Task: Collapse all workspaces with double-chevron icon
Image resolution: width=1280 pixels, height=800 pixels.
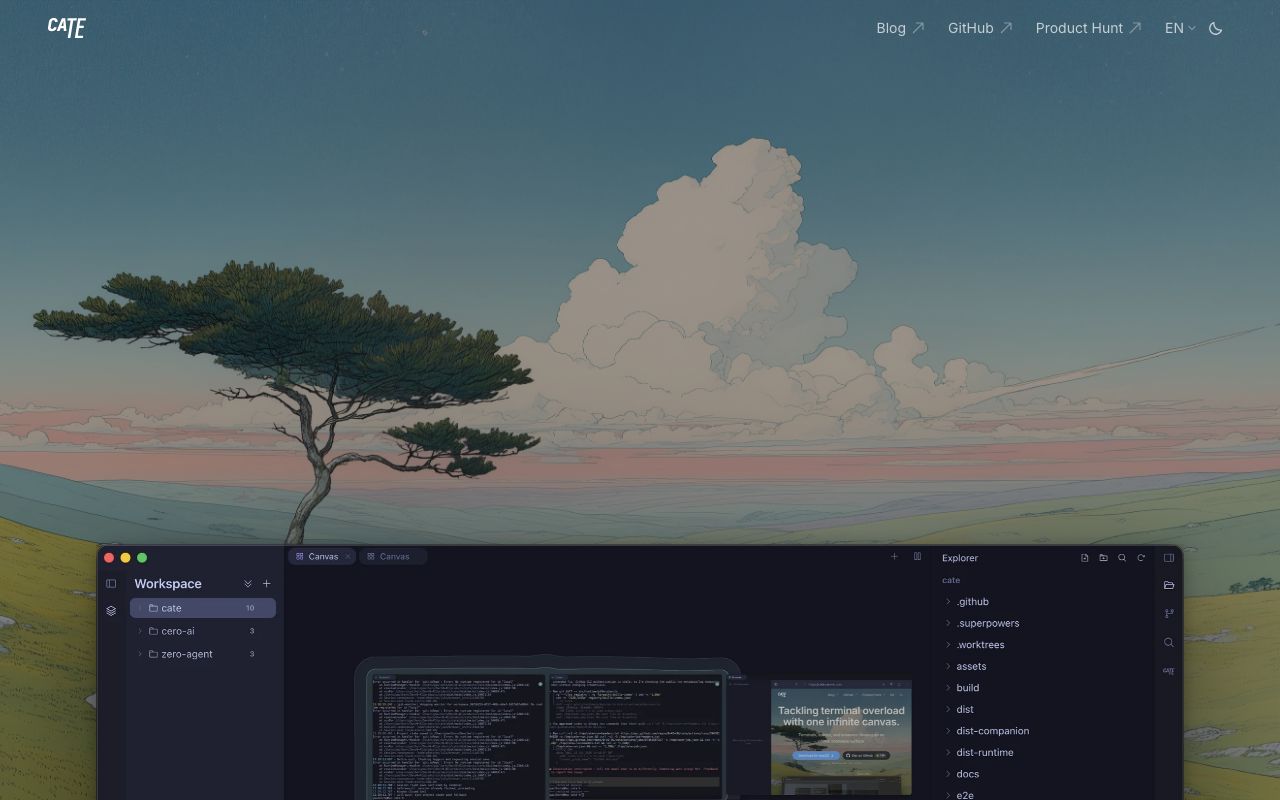Action: (x=248, y=584)
